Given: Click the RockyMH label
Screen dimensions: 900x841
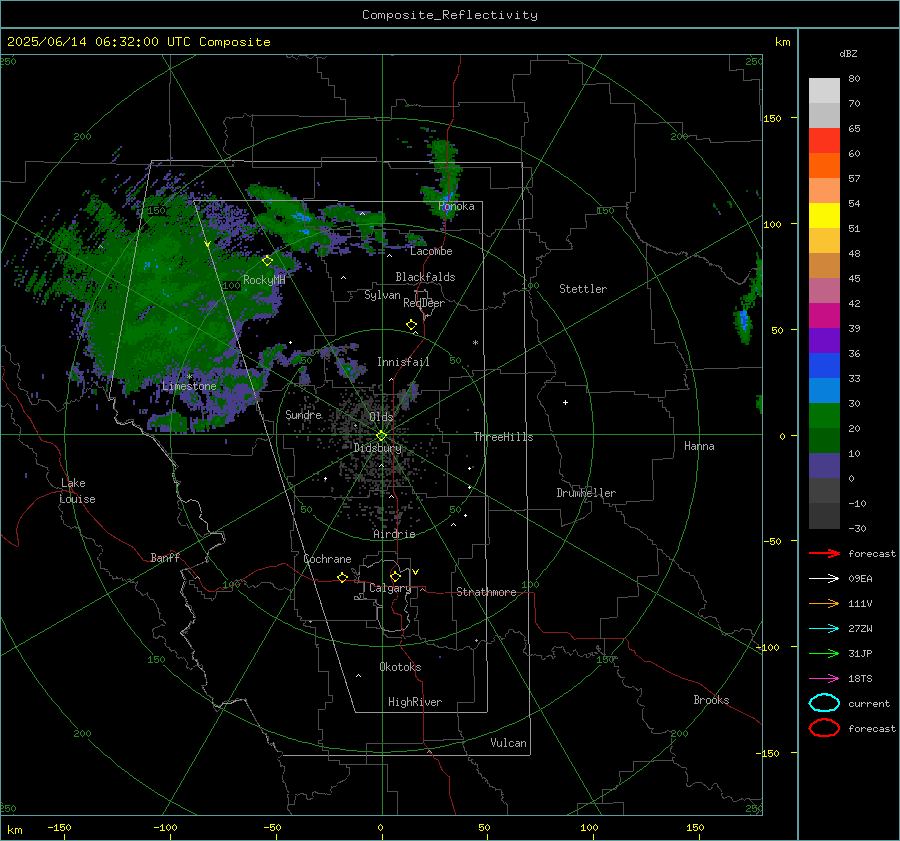Looking at the screenshot, I should (264, 280).
